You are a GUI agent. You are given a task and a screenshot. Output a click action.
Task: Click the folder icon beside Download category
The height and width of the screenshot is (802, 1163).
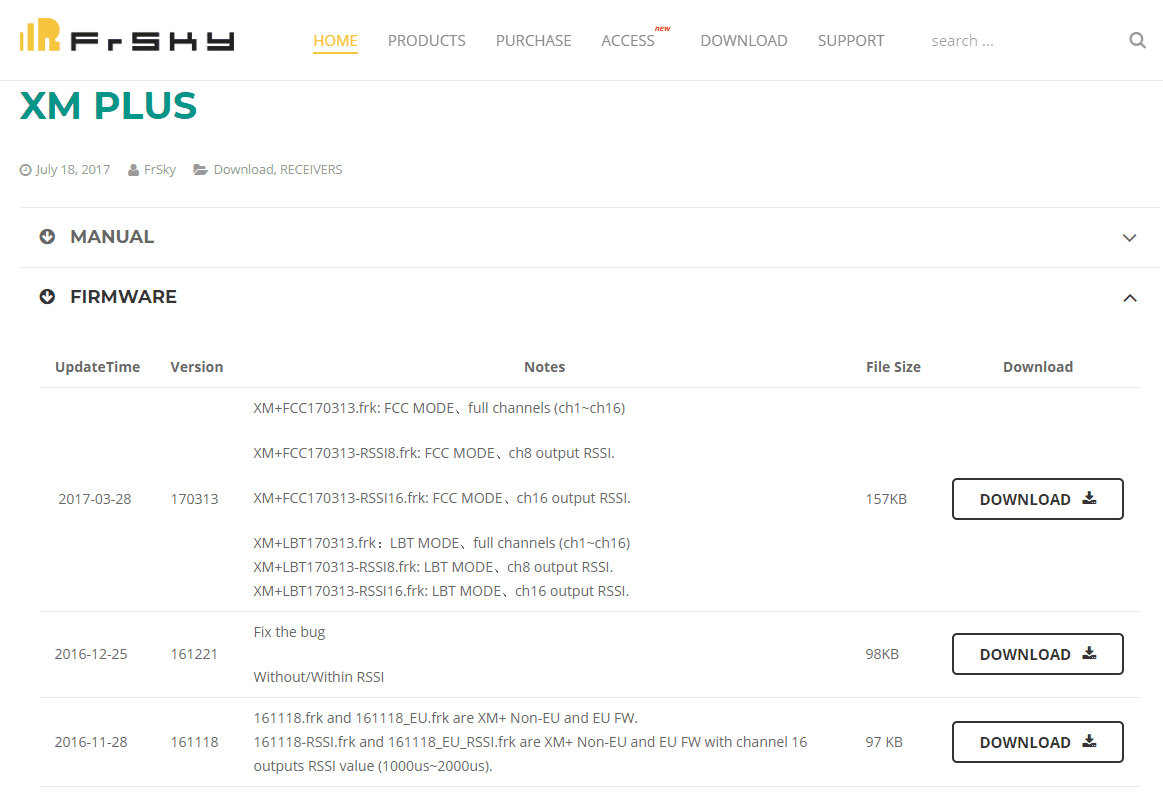click(x=200, y=170)
